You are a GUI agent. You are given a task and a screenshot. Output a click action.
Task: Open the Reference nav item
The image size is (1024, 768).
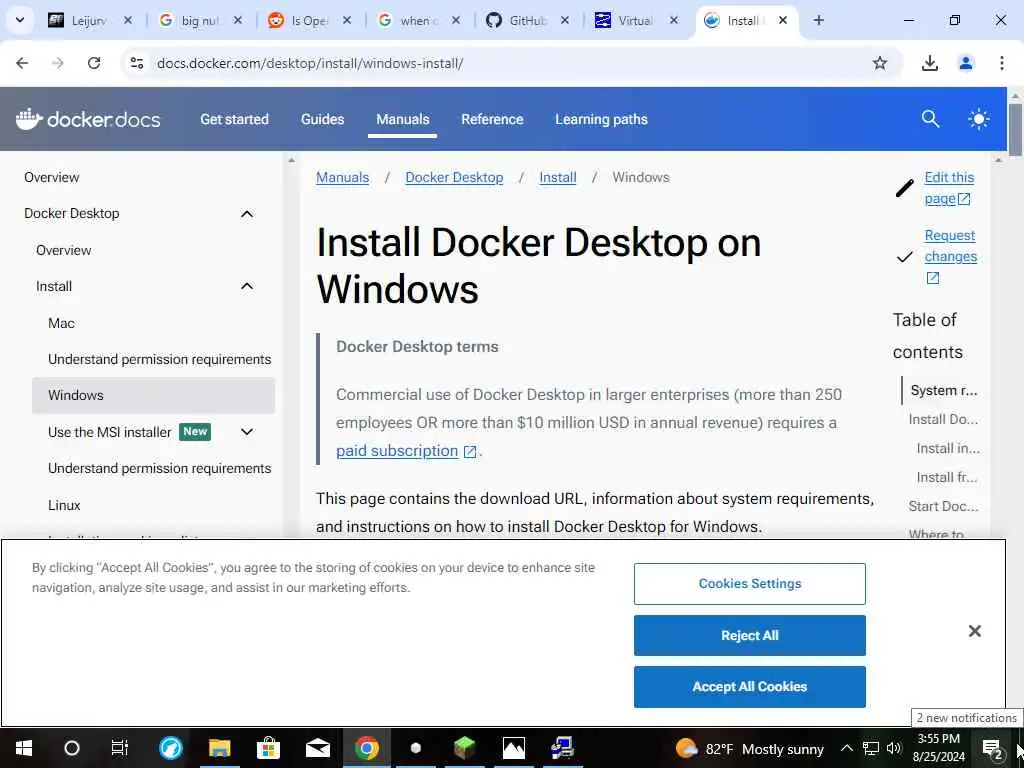pyautogui.click(x=492, y=120)
